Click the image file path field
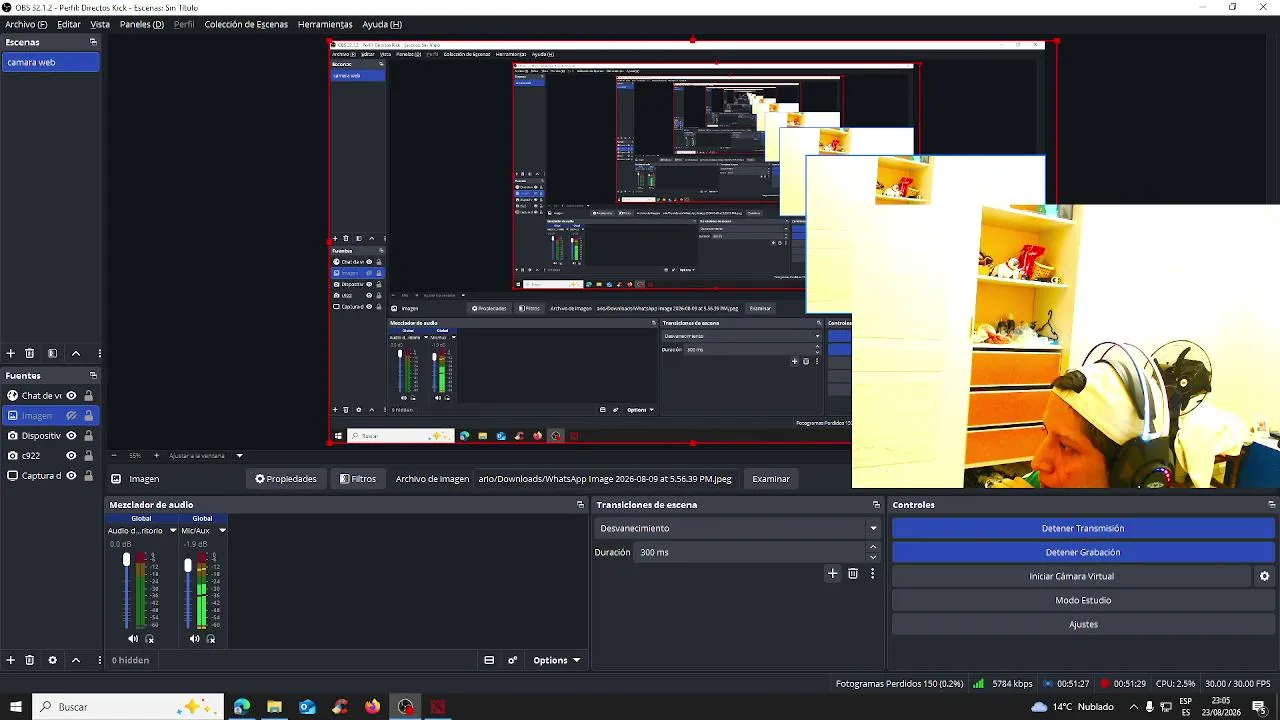1280x720 pixels. (x=606, y=479)
